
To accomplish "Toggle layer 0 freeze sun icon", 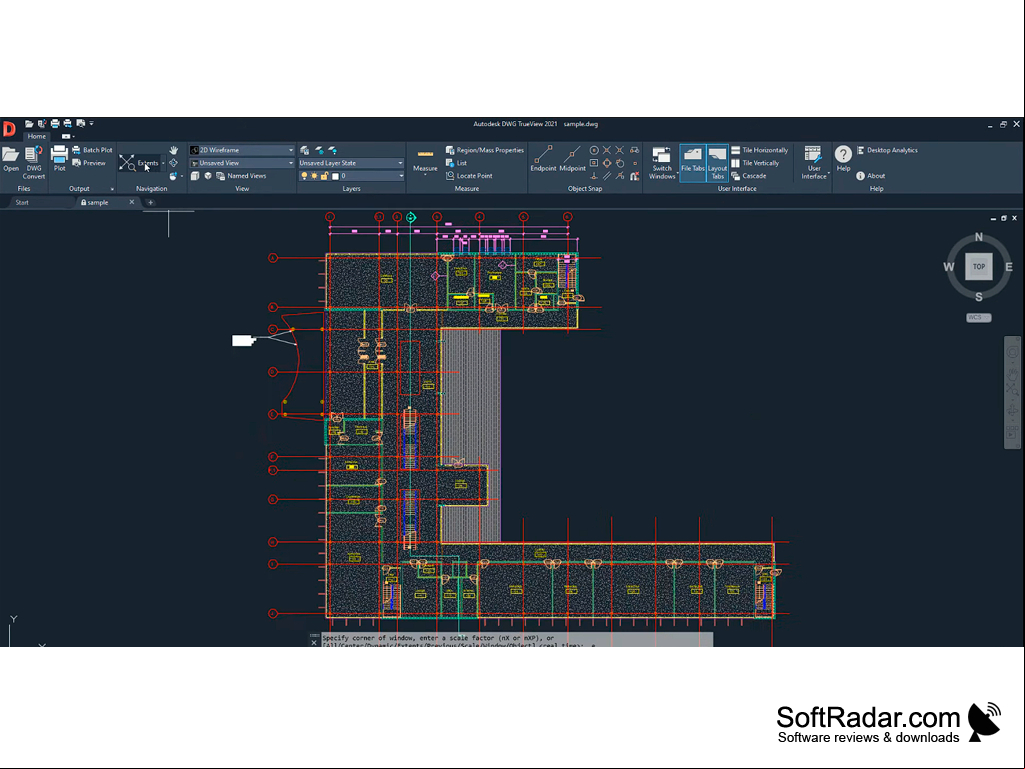I will pos(314,176).
